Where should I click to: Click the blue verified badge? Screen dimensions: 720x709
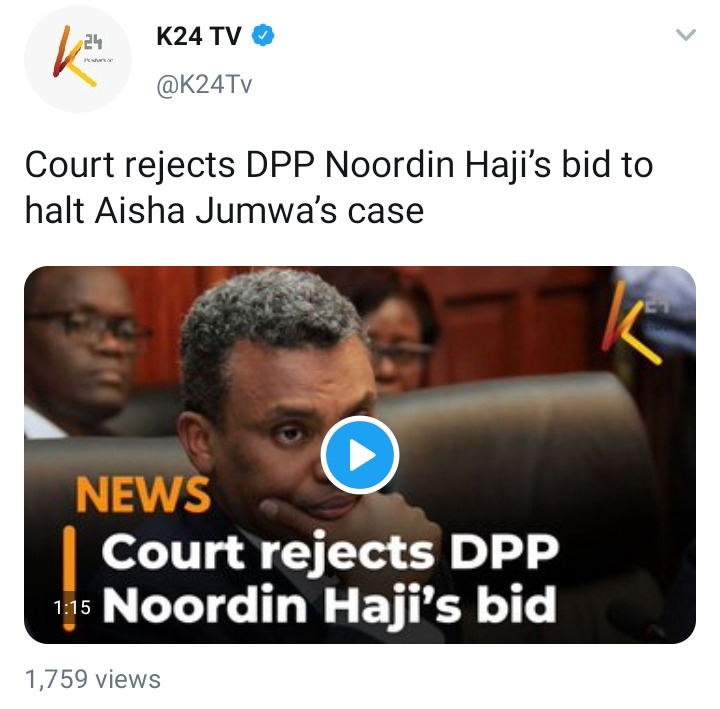point(263,35)
